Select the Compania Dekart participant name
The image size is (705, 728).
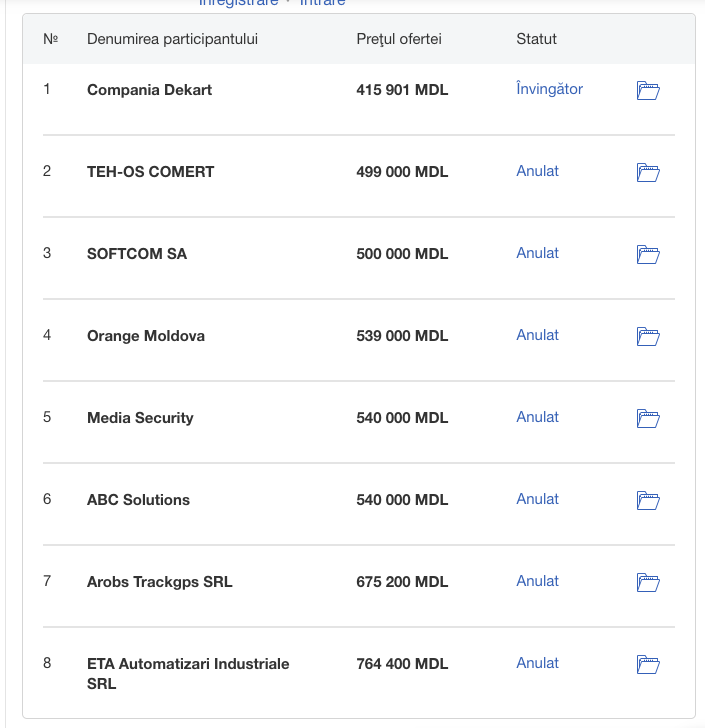click(150, 90)
